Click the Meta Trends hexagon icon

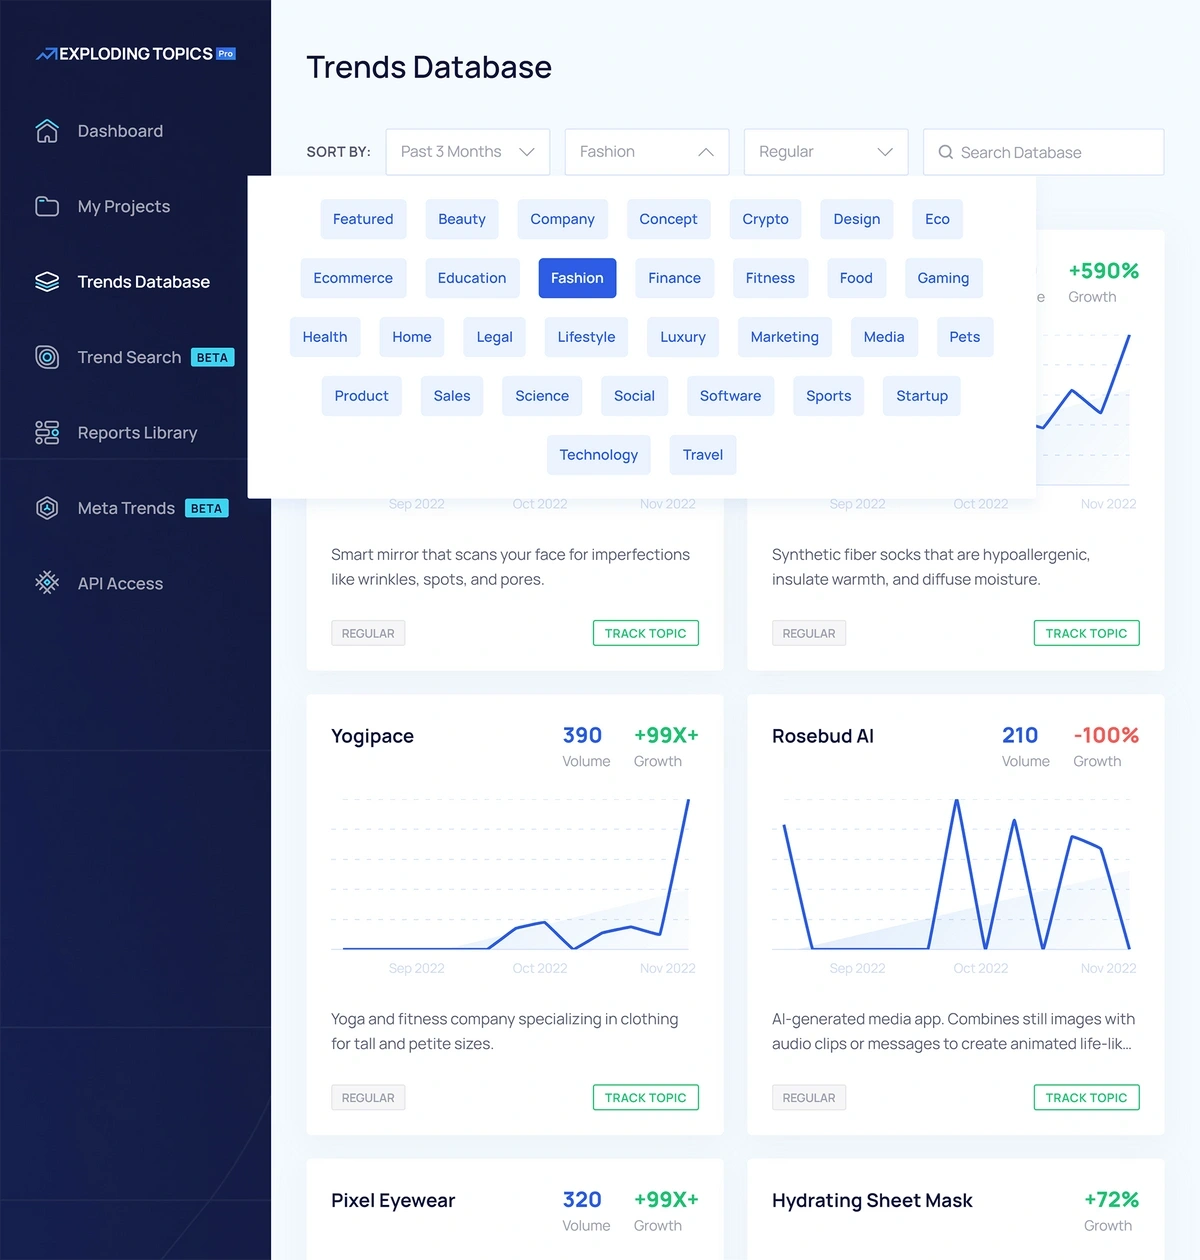coord(47,508)
